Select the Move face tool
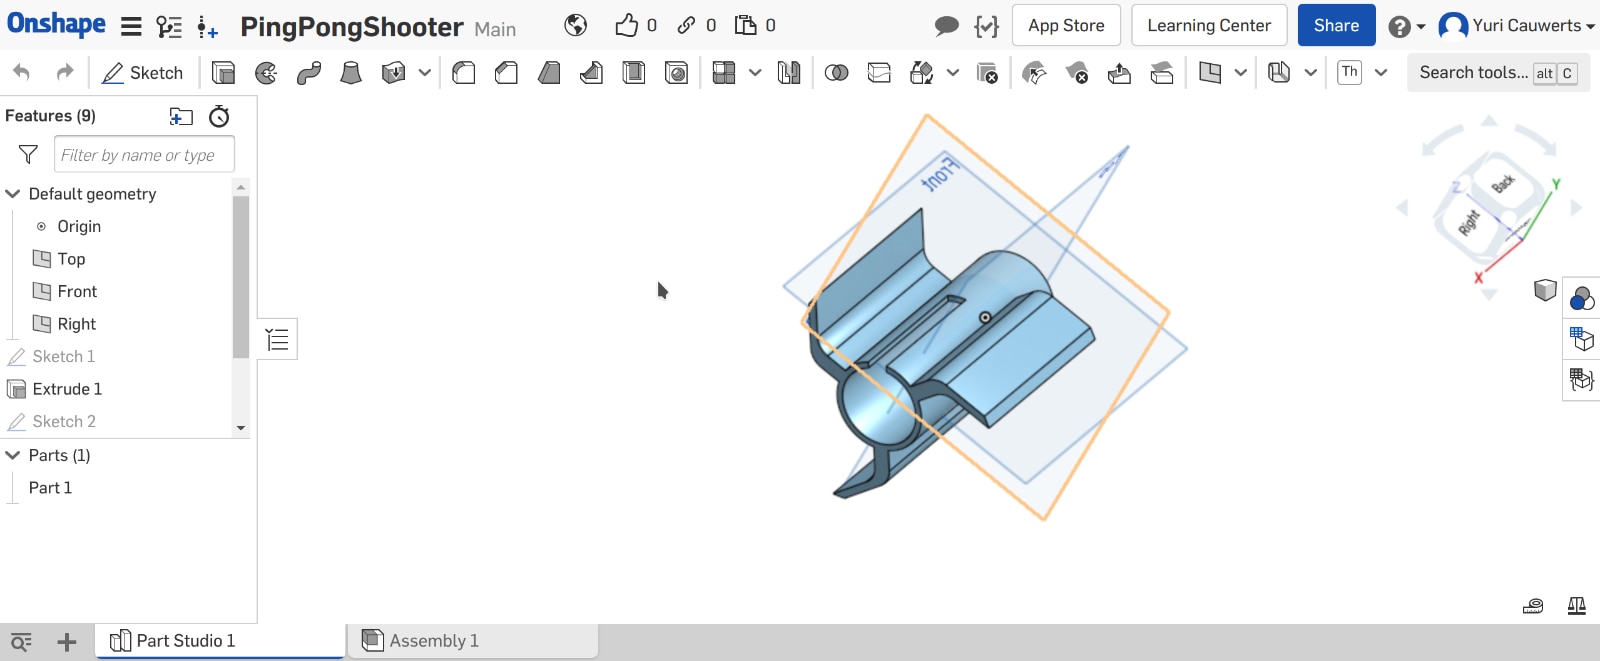This screenshot has width=1600, height=661. 1119,72
